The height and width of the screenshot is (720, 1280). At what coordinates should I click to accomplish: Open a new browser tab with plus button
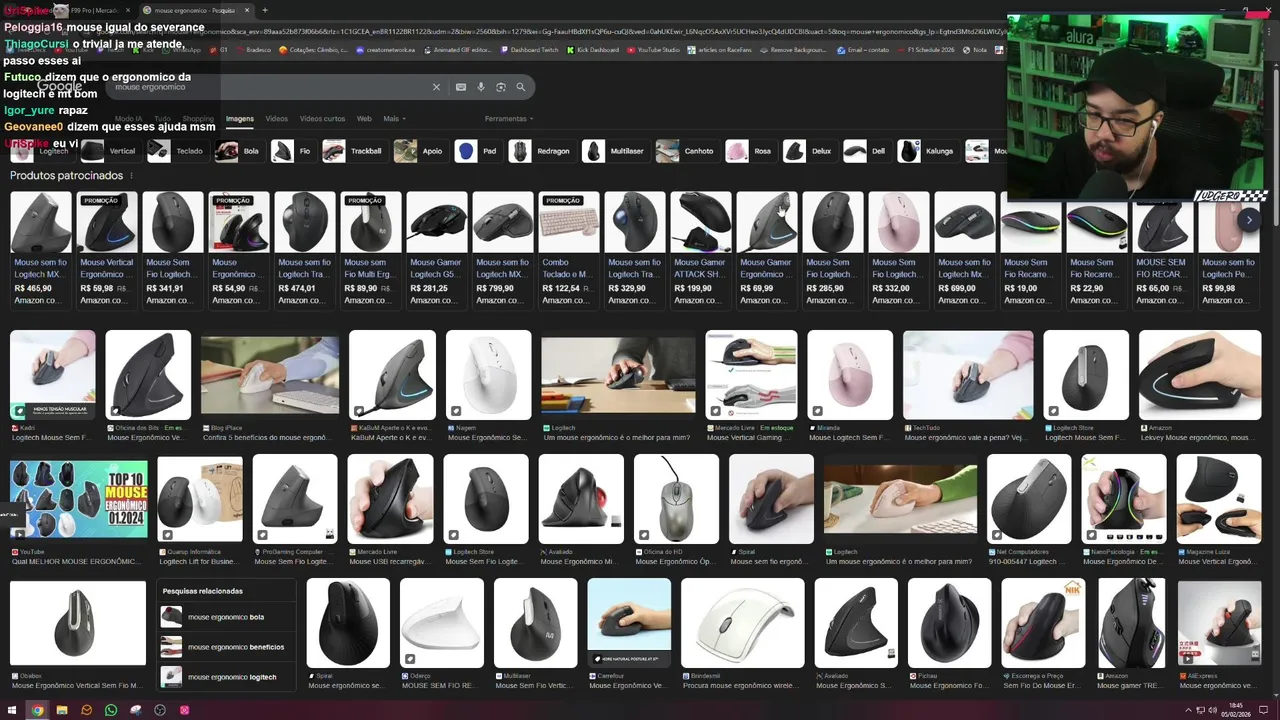265,10
